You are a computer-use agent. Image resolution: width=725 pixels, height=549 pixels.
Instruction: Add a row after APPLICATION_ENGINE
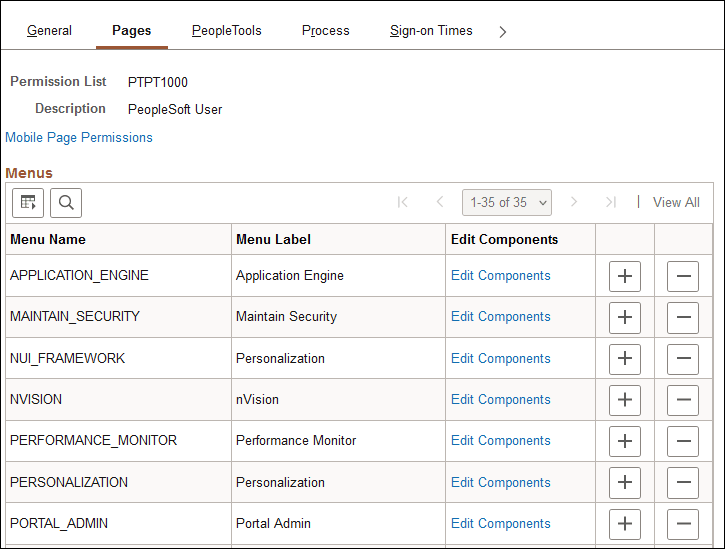[625, 276]
